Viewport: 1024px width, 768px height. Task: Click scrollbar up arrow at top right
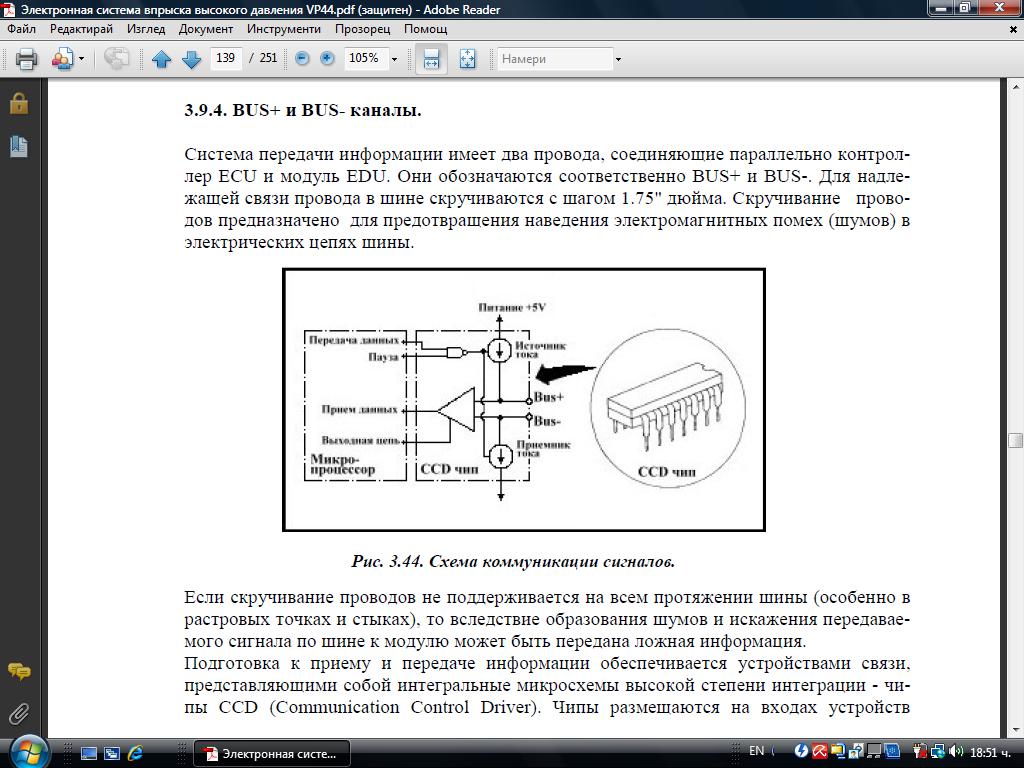1016,87
